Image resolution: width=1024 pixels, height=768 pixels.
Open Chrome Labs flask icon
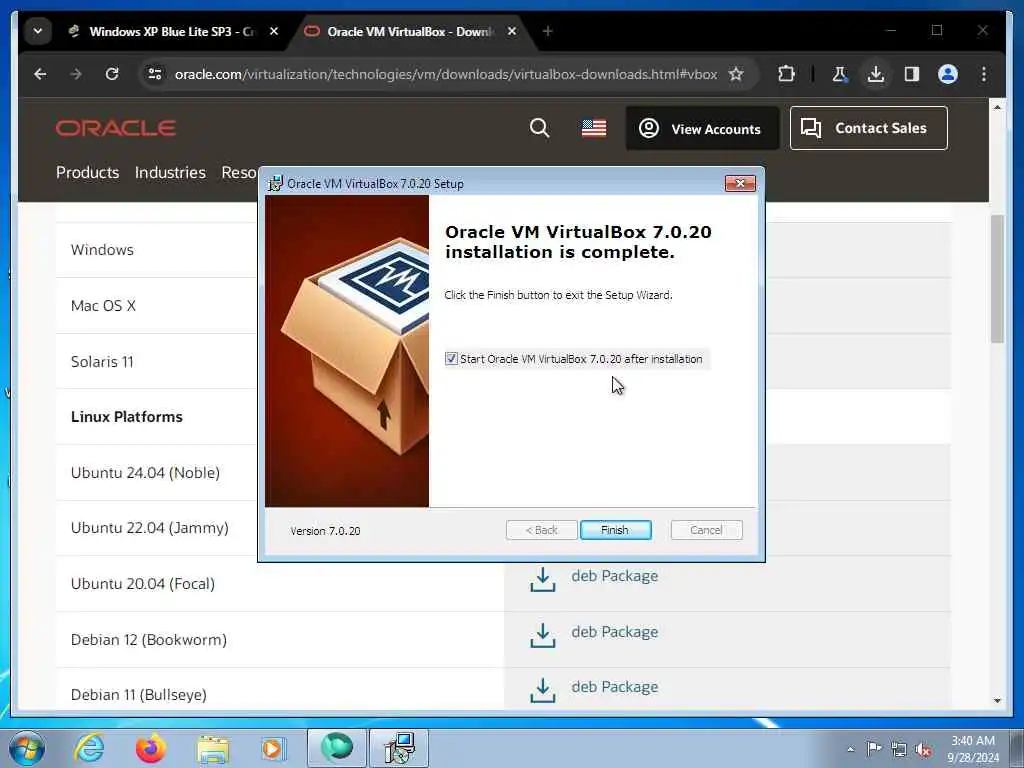[840, 74]
